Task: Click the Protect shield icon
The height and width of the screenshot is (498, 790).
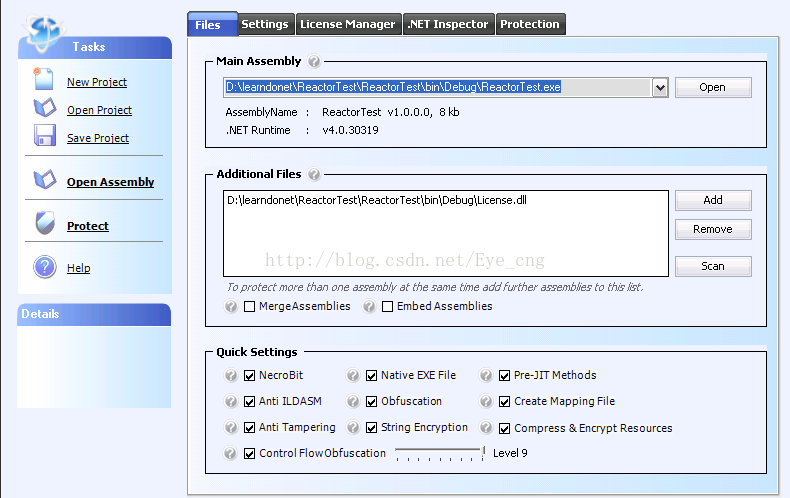Action: (x=45, y=223)
